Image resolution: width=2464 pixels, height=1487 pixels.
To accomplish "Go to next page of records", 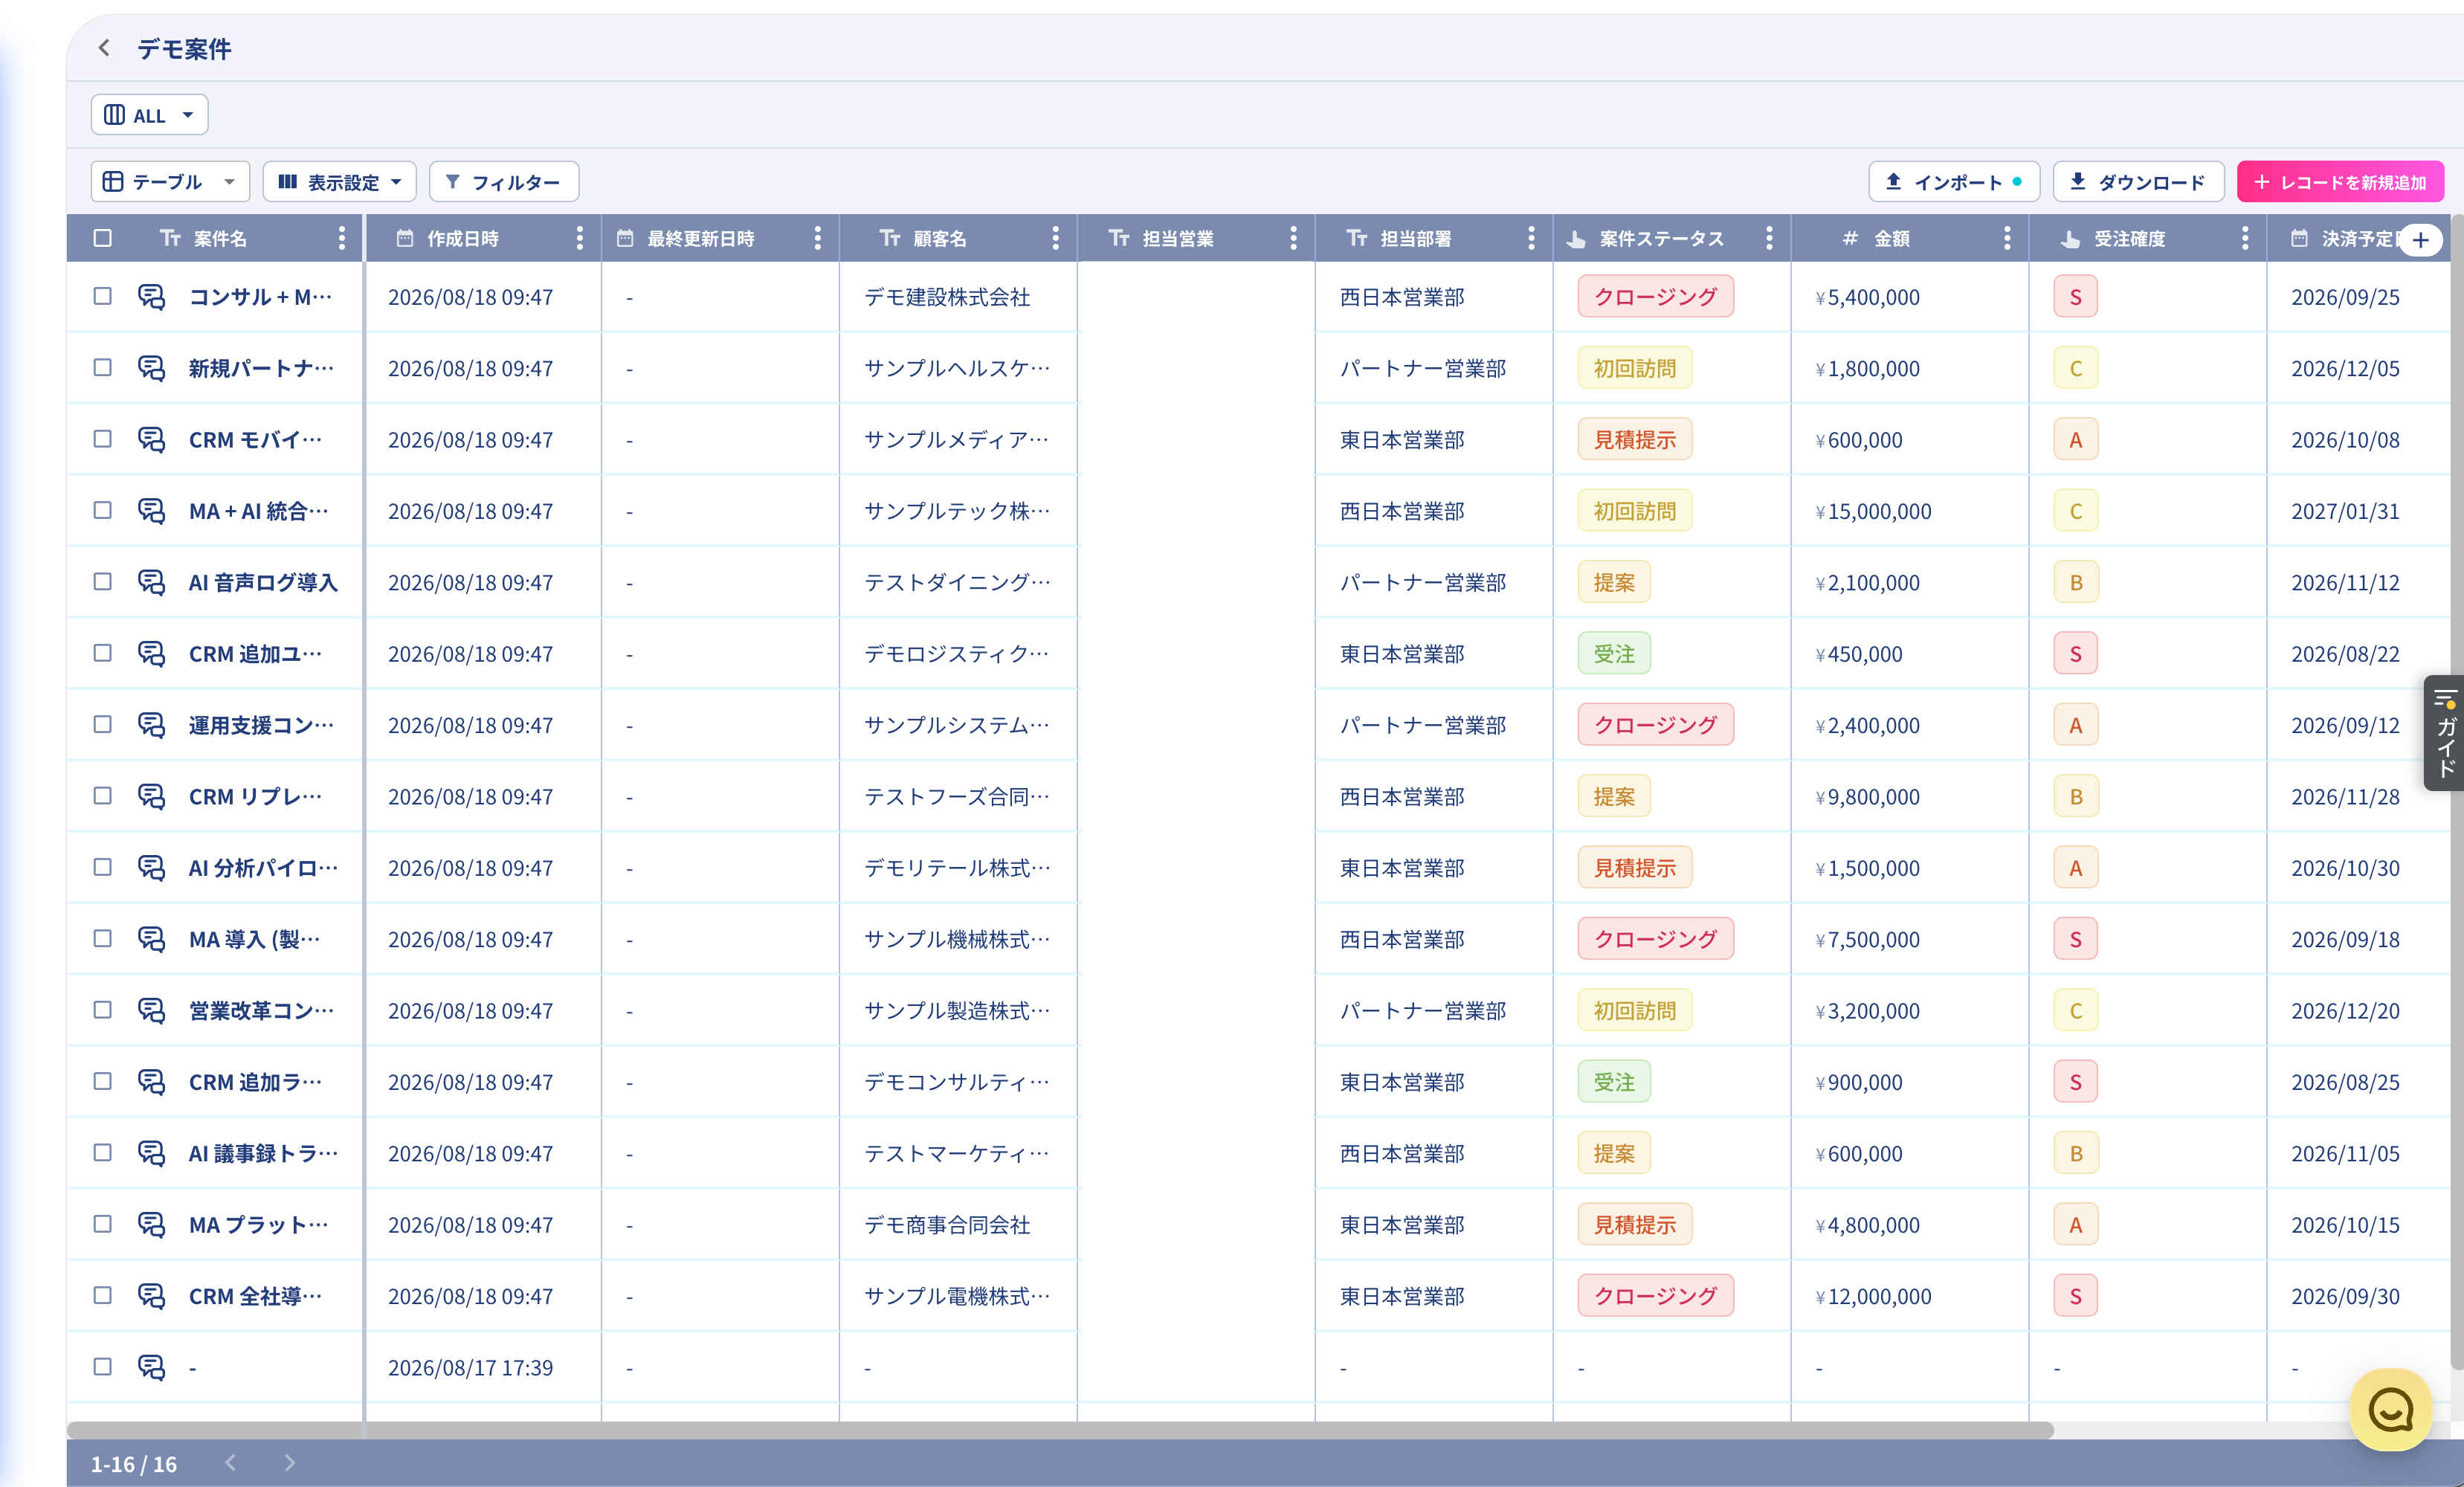I will (x=290, y=1463).
